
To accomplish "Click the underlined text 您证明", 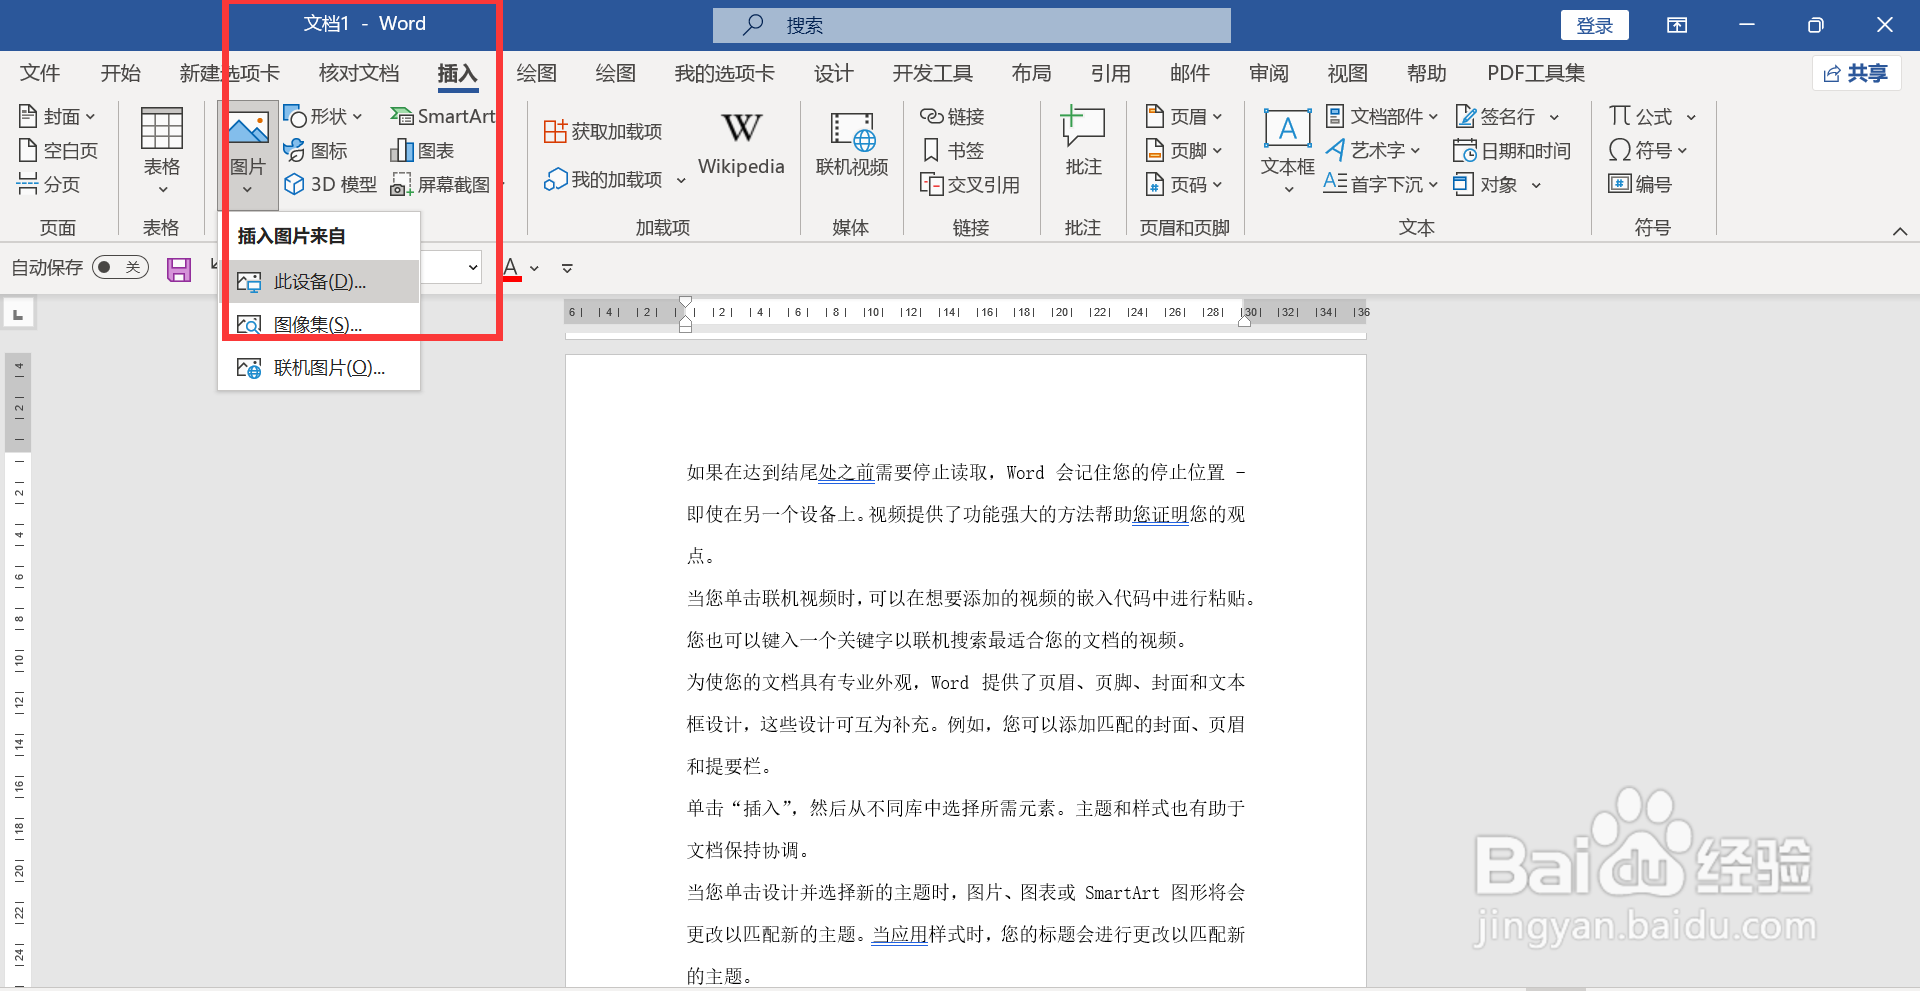I will (1160, 515).
